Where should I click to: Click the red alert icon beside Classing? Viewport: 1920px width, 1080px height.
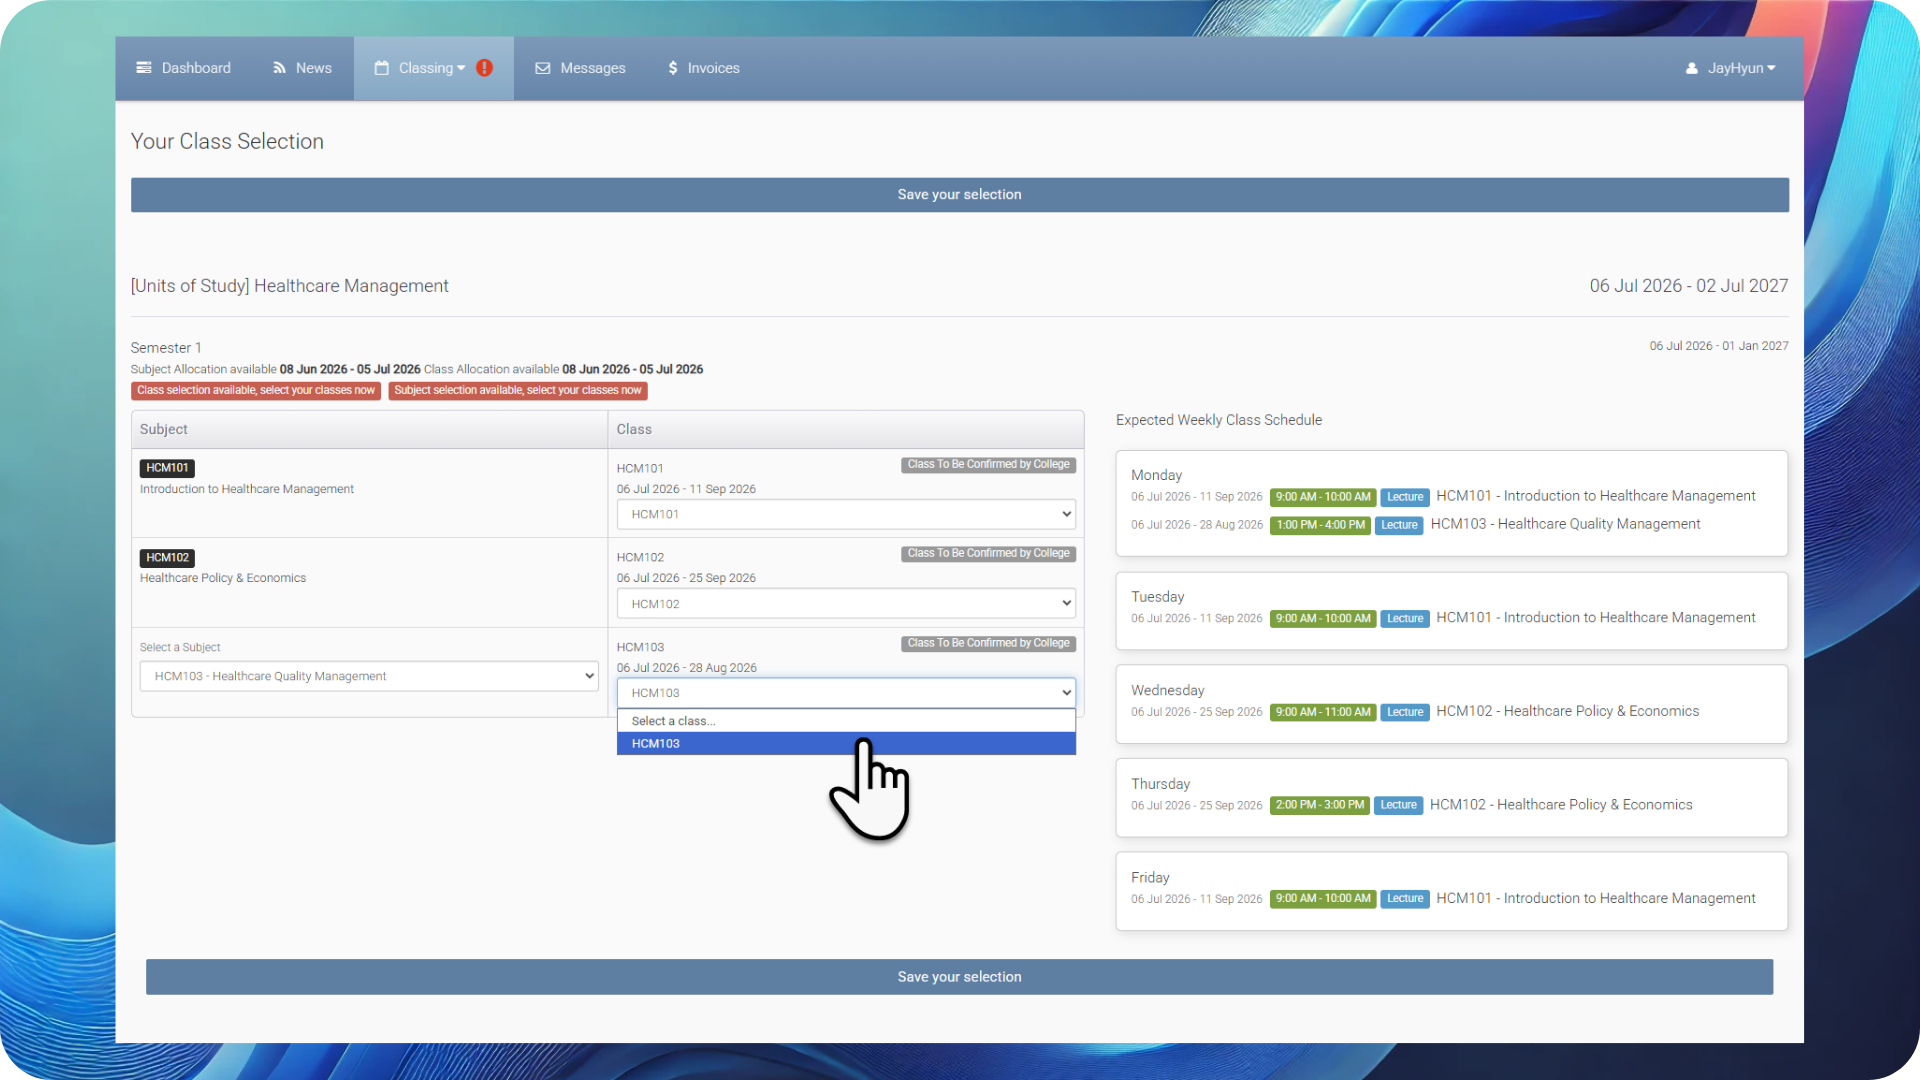(485, 68)
